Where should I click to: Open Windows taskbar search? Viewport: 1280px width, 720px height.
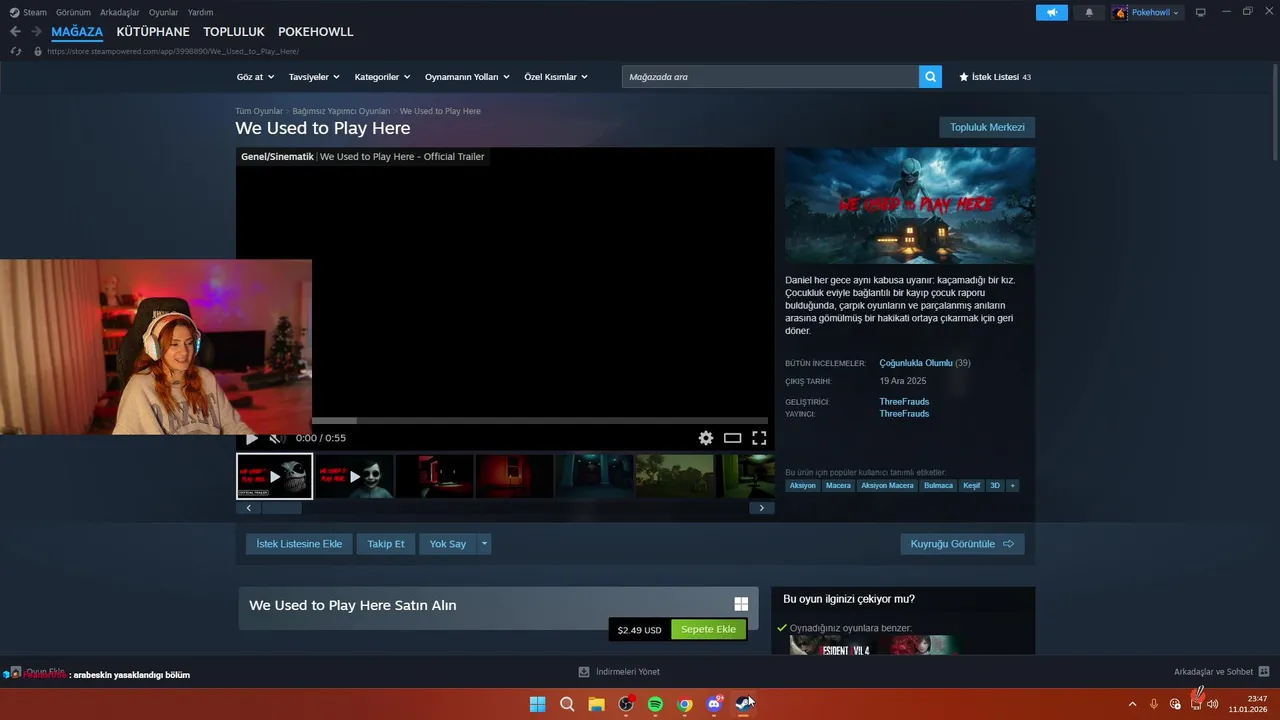coord(567,704)
